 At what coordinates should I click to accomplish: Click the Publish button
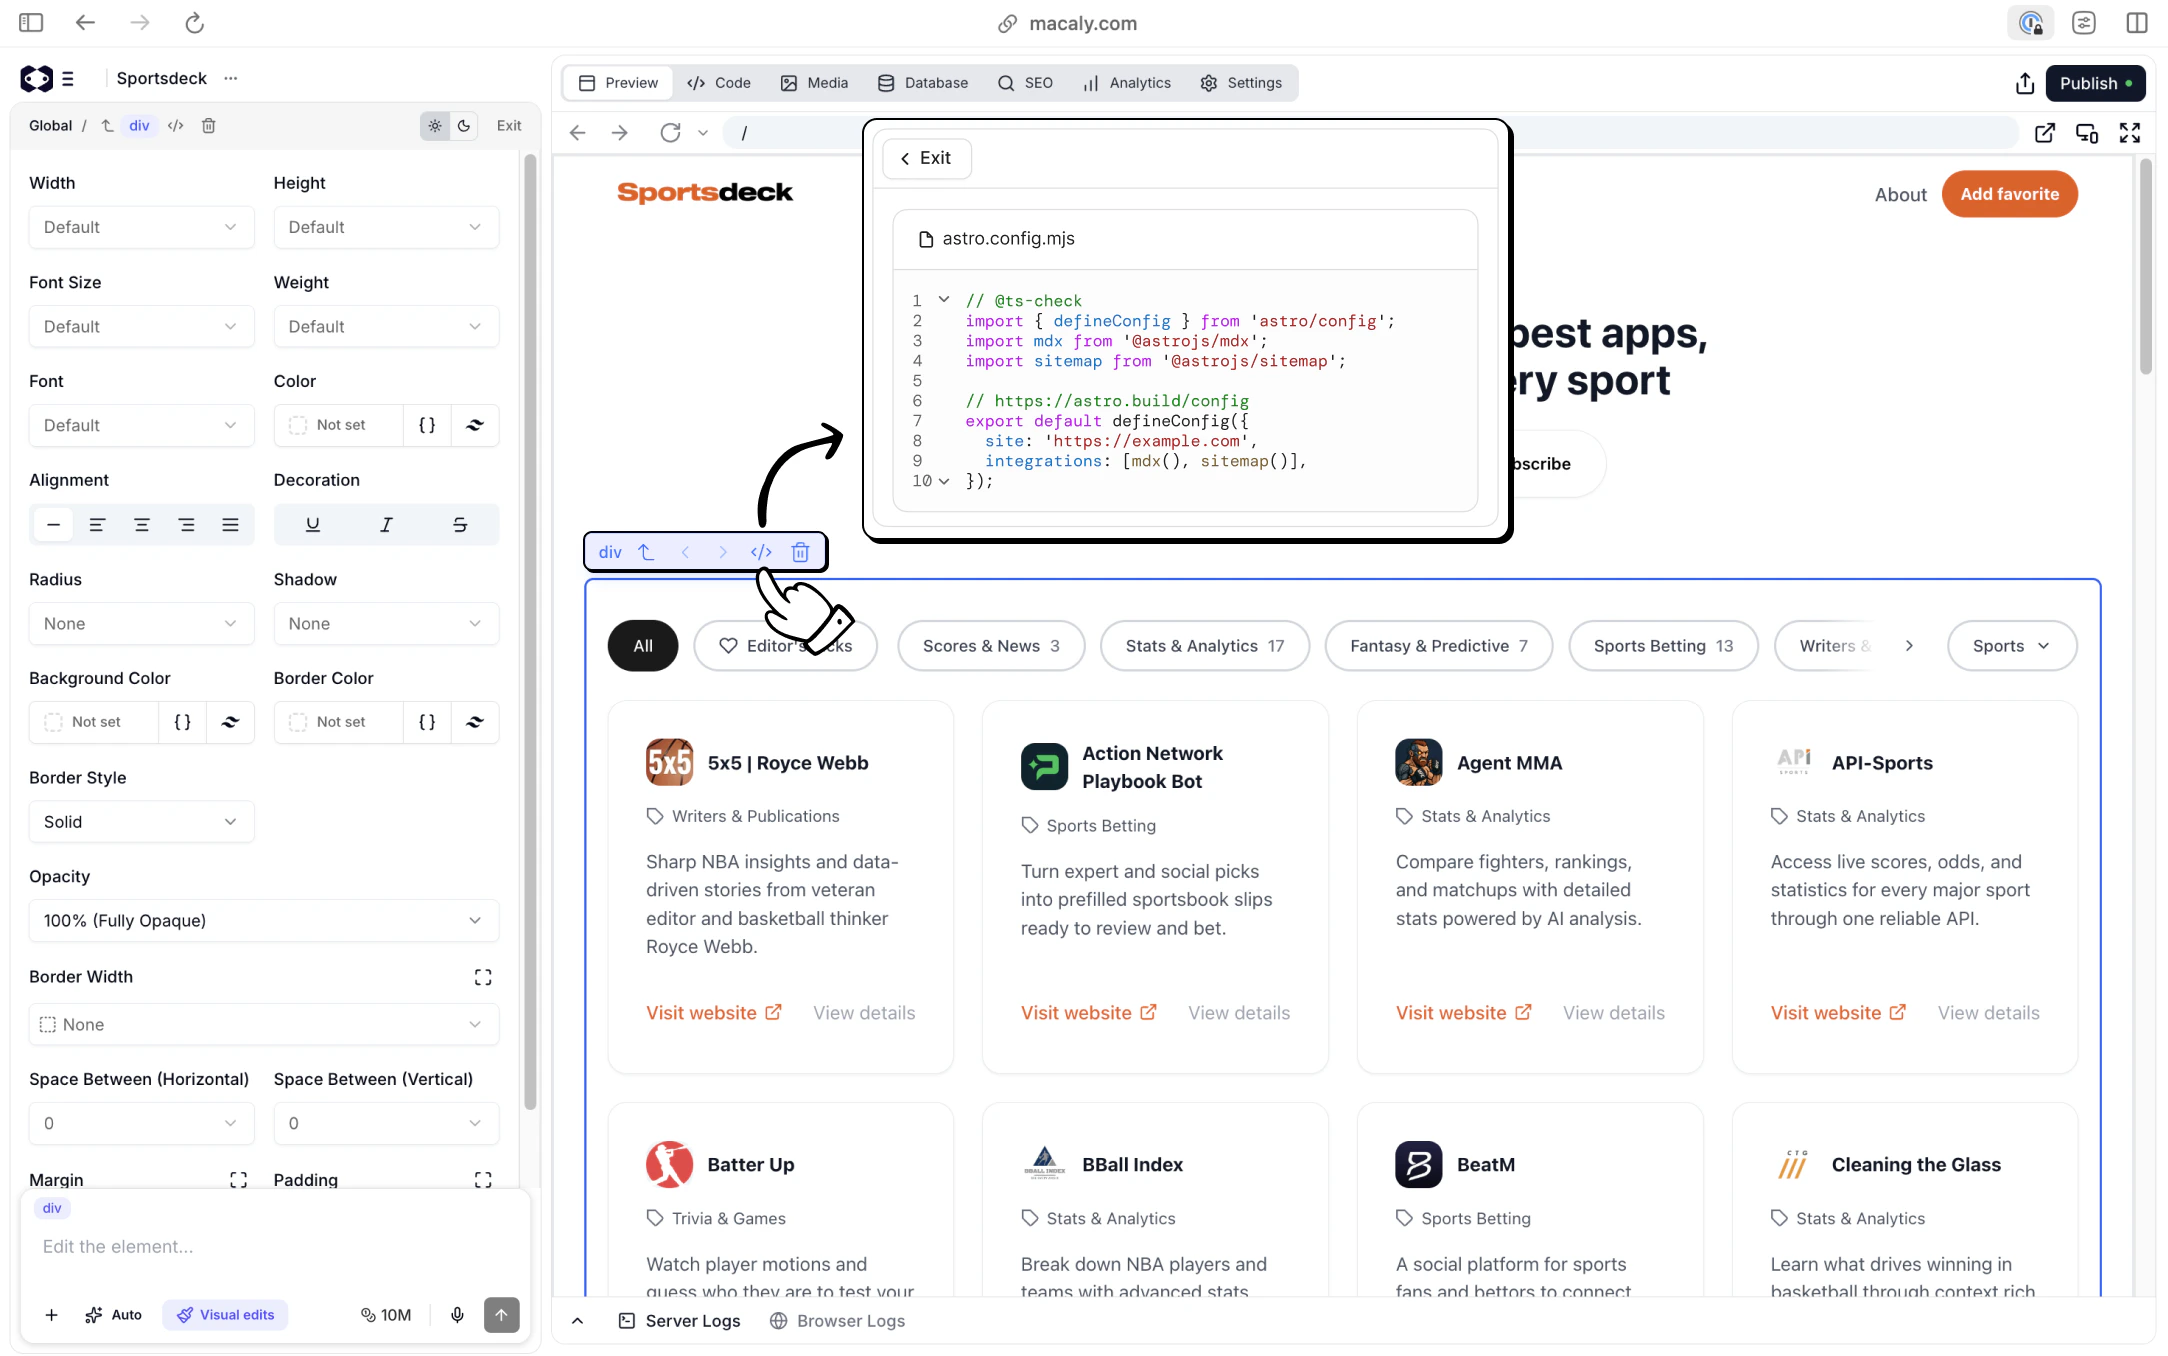2095,83
